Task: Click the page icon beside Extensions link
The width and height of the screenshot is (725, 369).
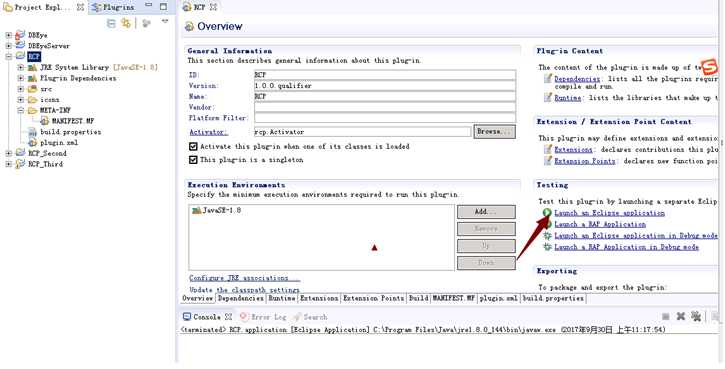Action: [x=548, y=149]
